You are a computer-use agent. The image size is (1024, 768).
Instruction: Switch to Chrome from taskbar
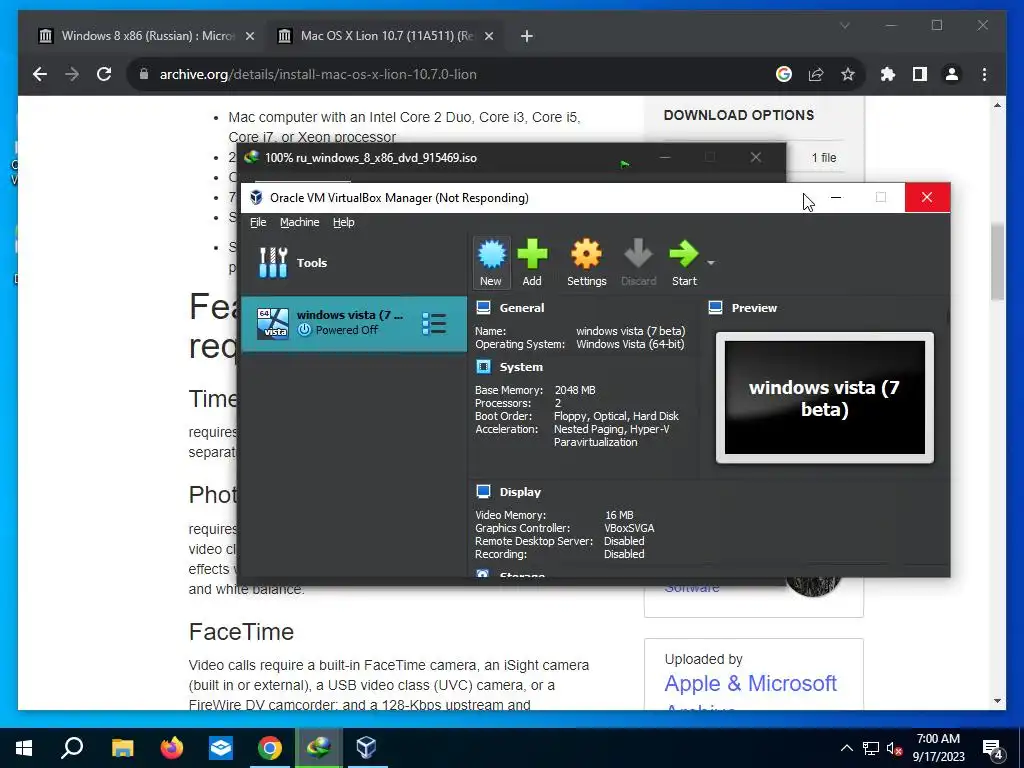(270, 748)
